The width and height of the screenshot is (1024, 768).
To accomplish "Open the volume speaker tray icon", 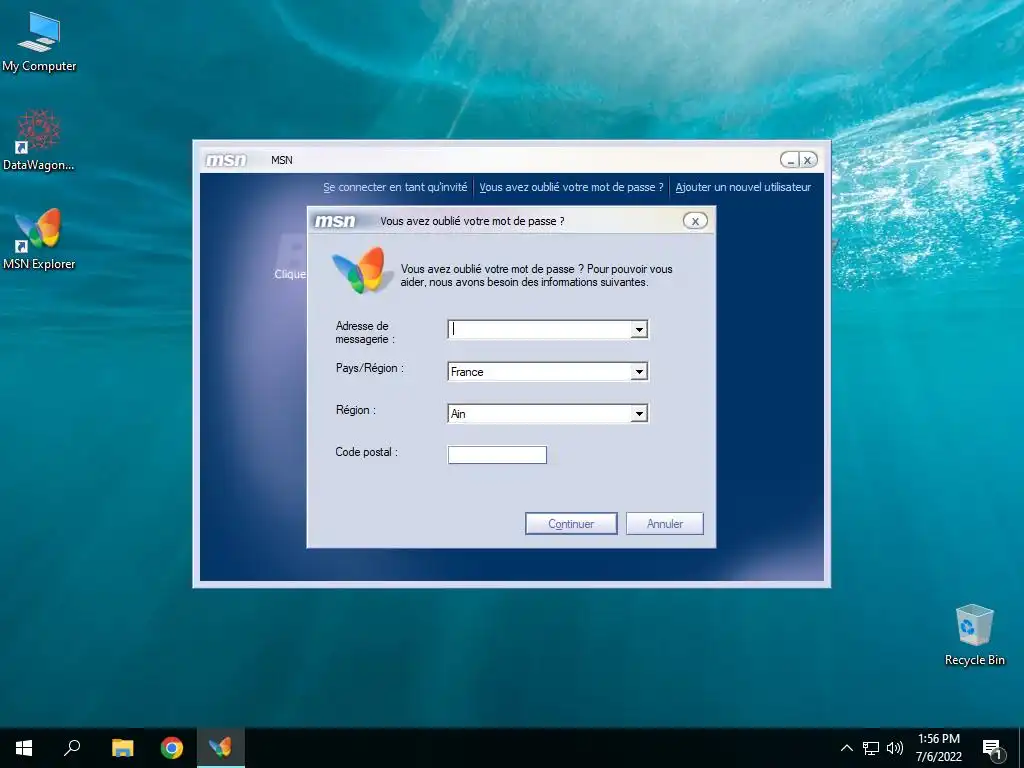I will [895, 748].
